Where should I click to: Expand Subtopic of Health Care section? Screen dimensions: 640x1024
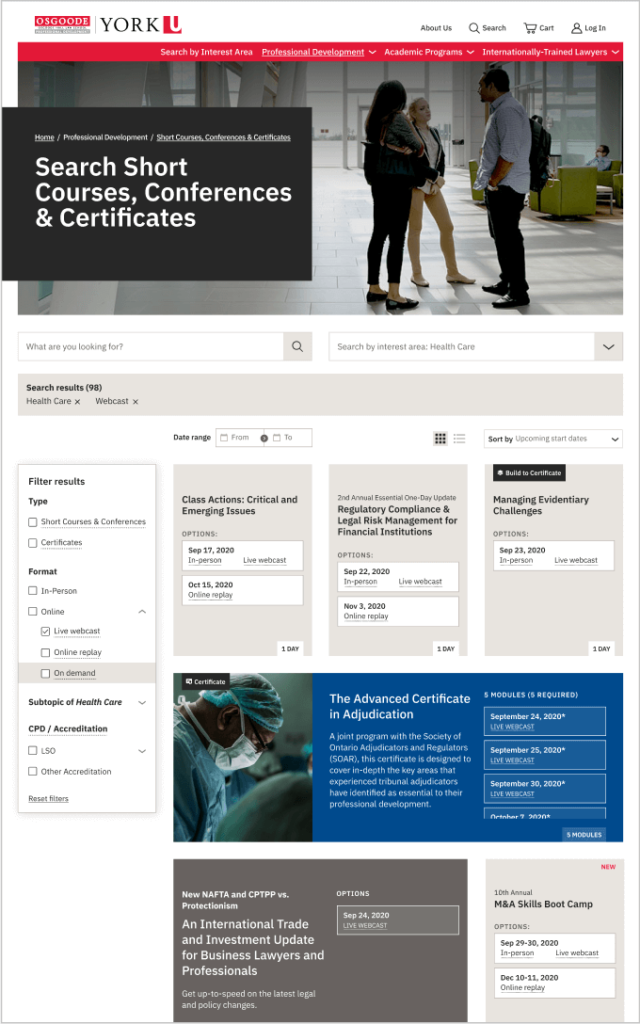142,703
